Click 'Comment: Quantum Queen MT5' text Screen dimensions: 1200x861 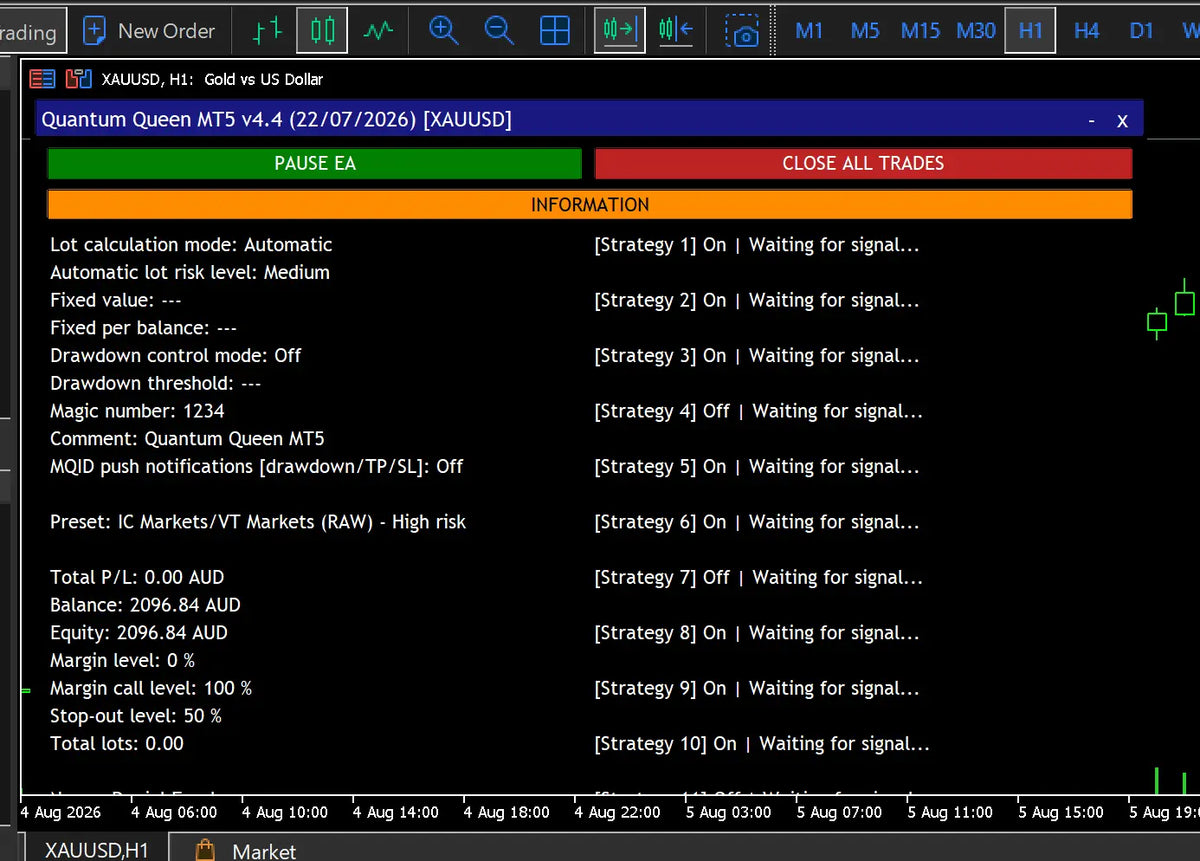187,438
